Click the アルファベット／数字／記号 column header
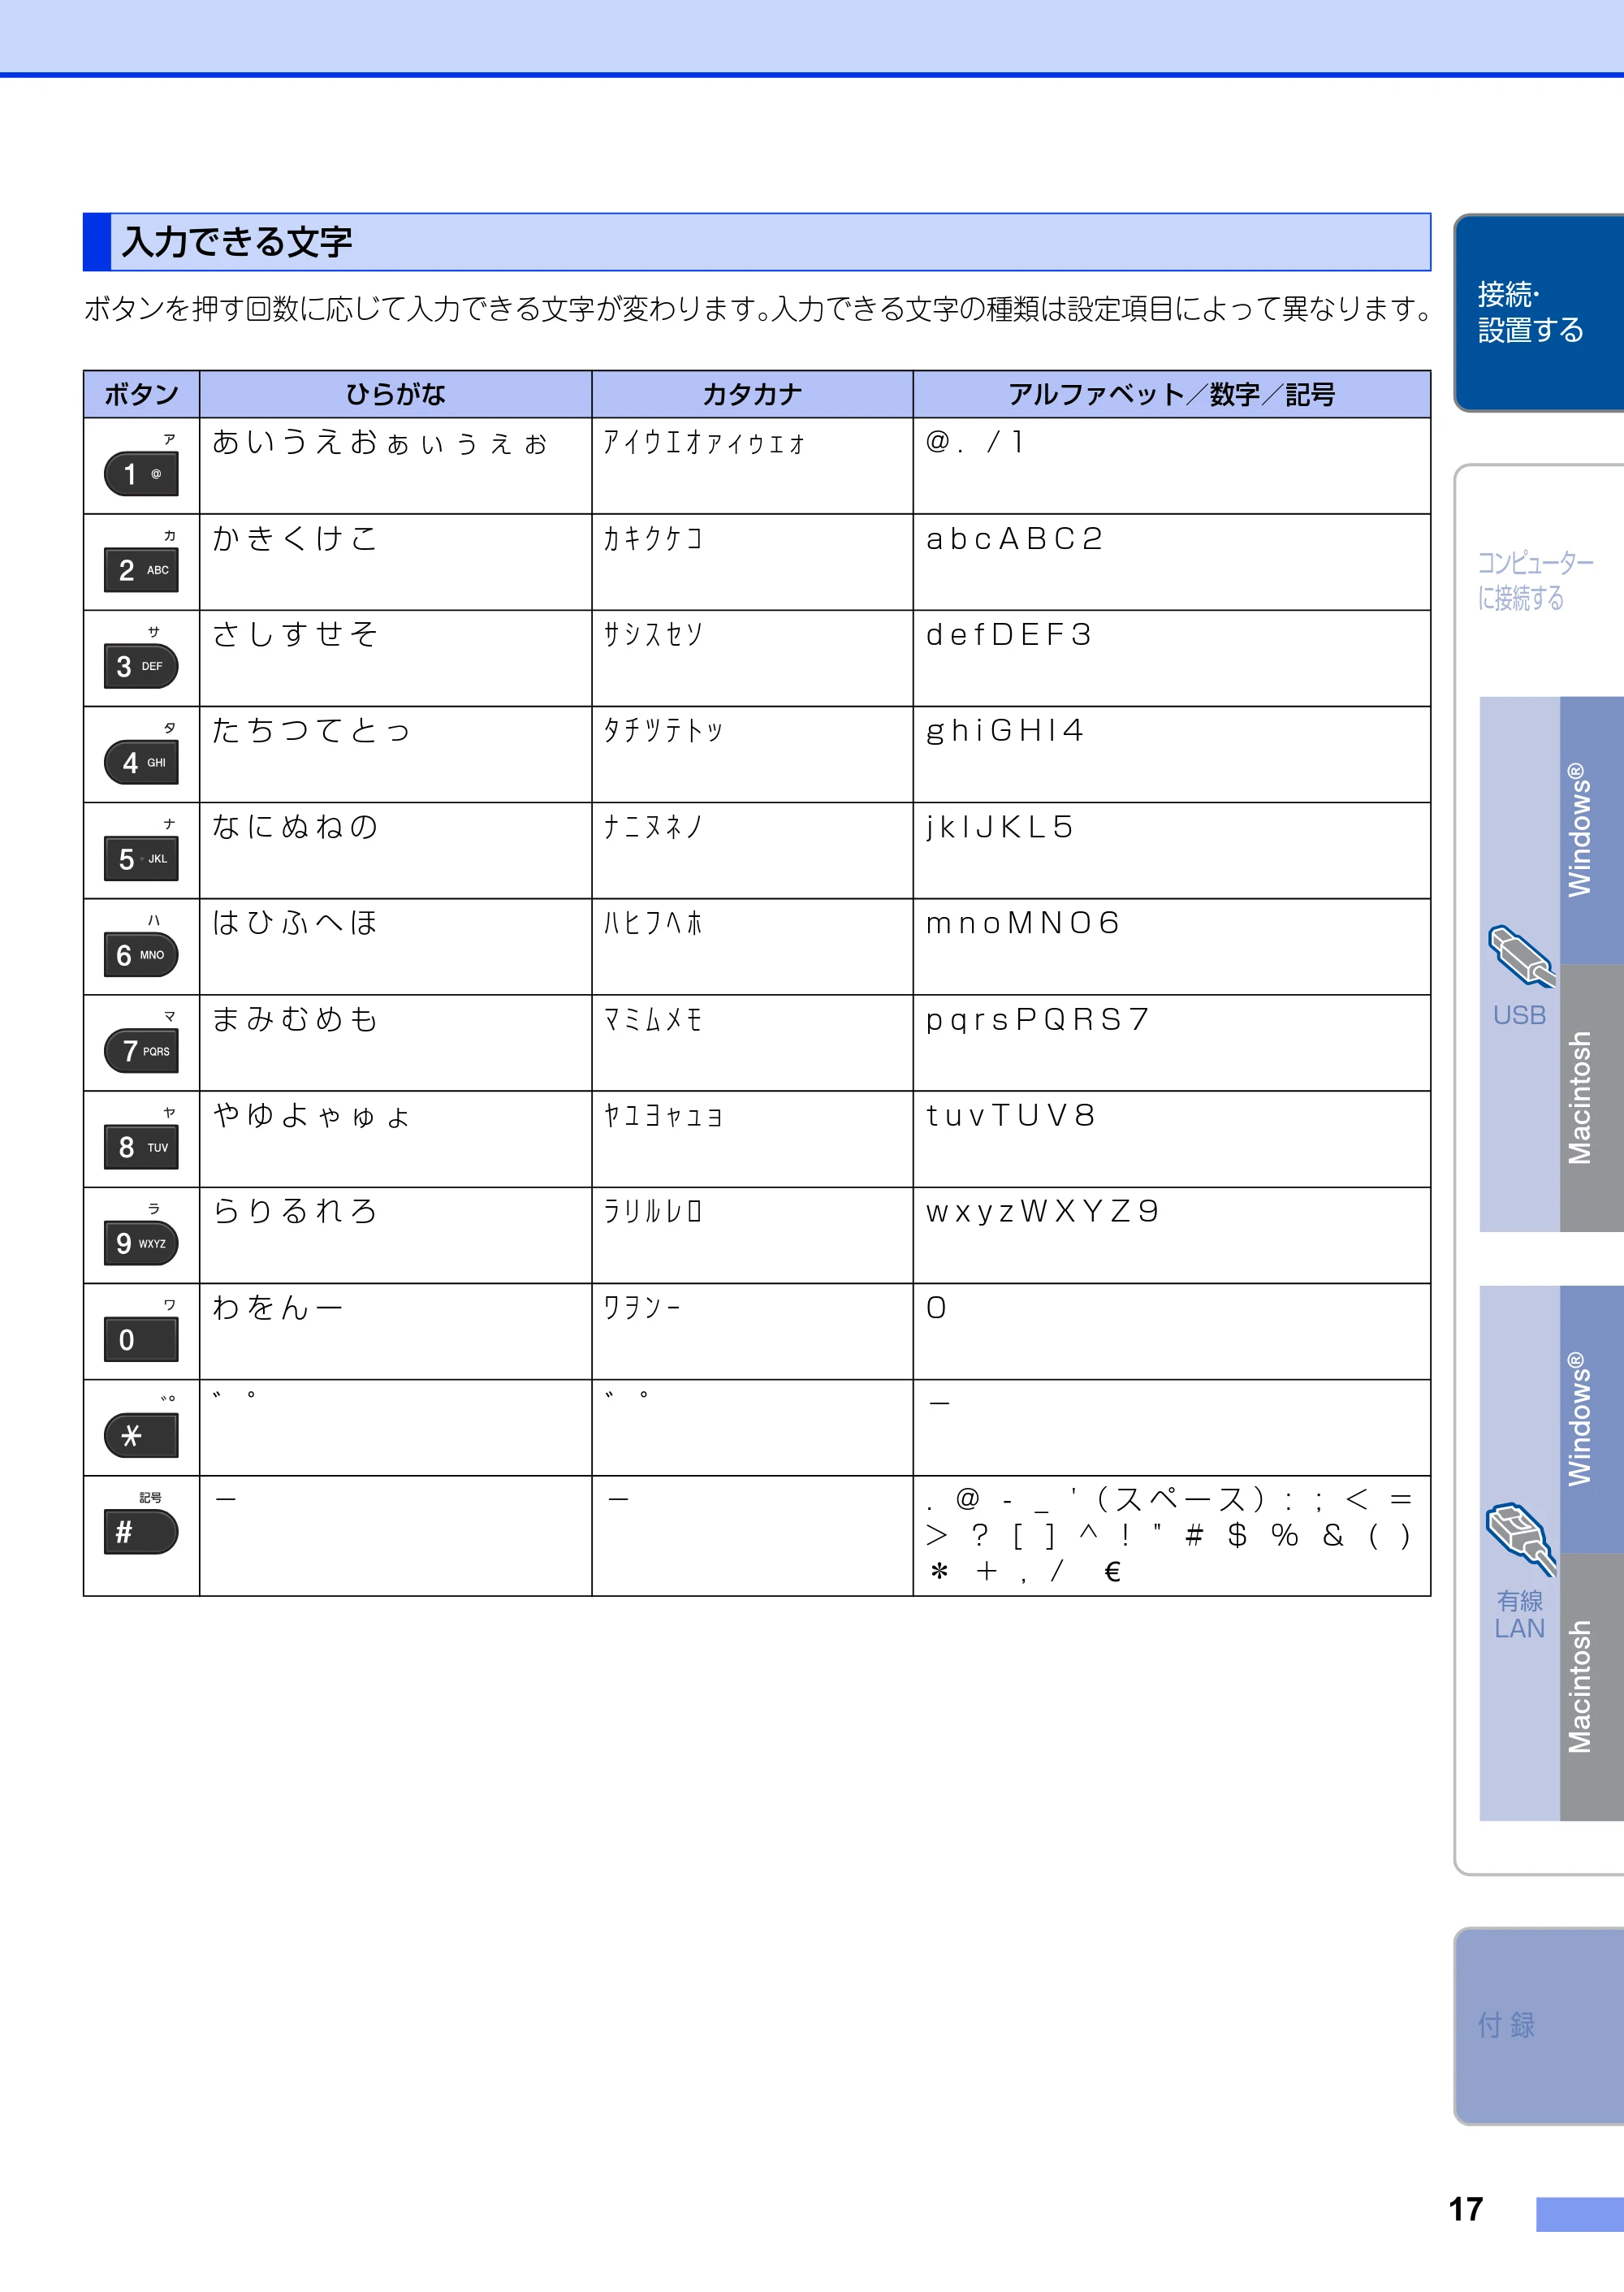Screen dimensions: 1624x2292 (x=1171, y=394)
